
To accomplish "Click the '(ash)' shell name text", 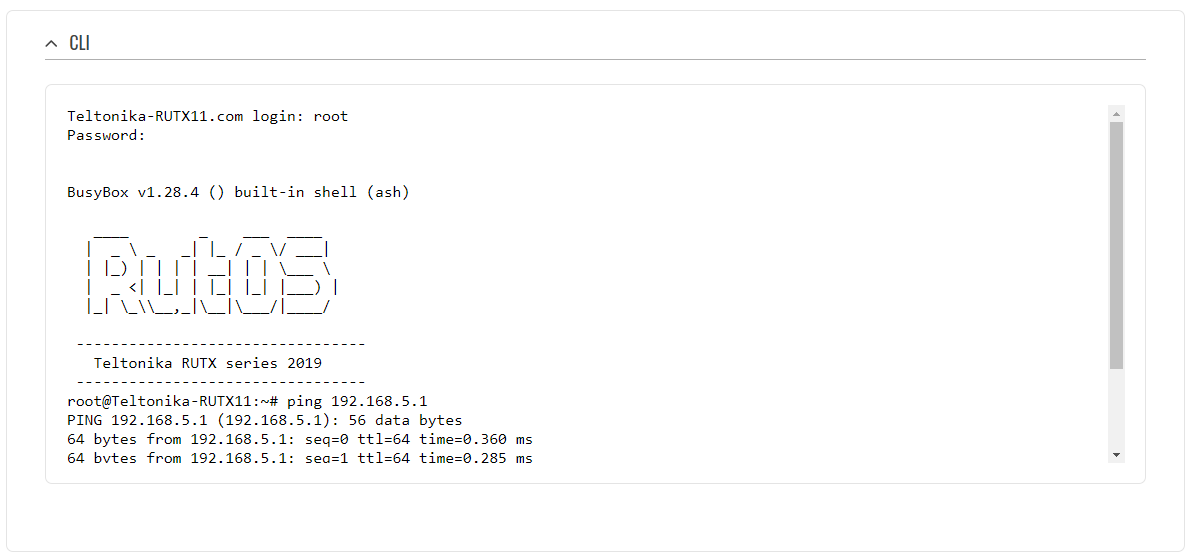I will point(388,192).
